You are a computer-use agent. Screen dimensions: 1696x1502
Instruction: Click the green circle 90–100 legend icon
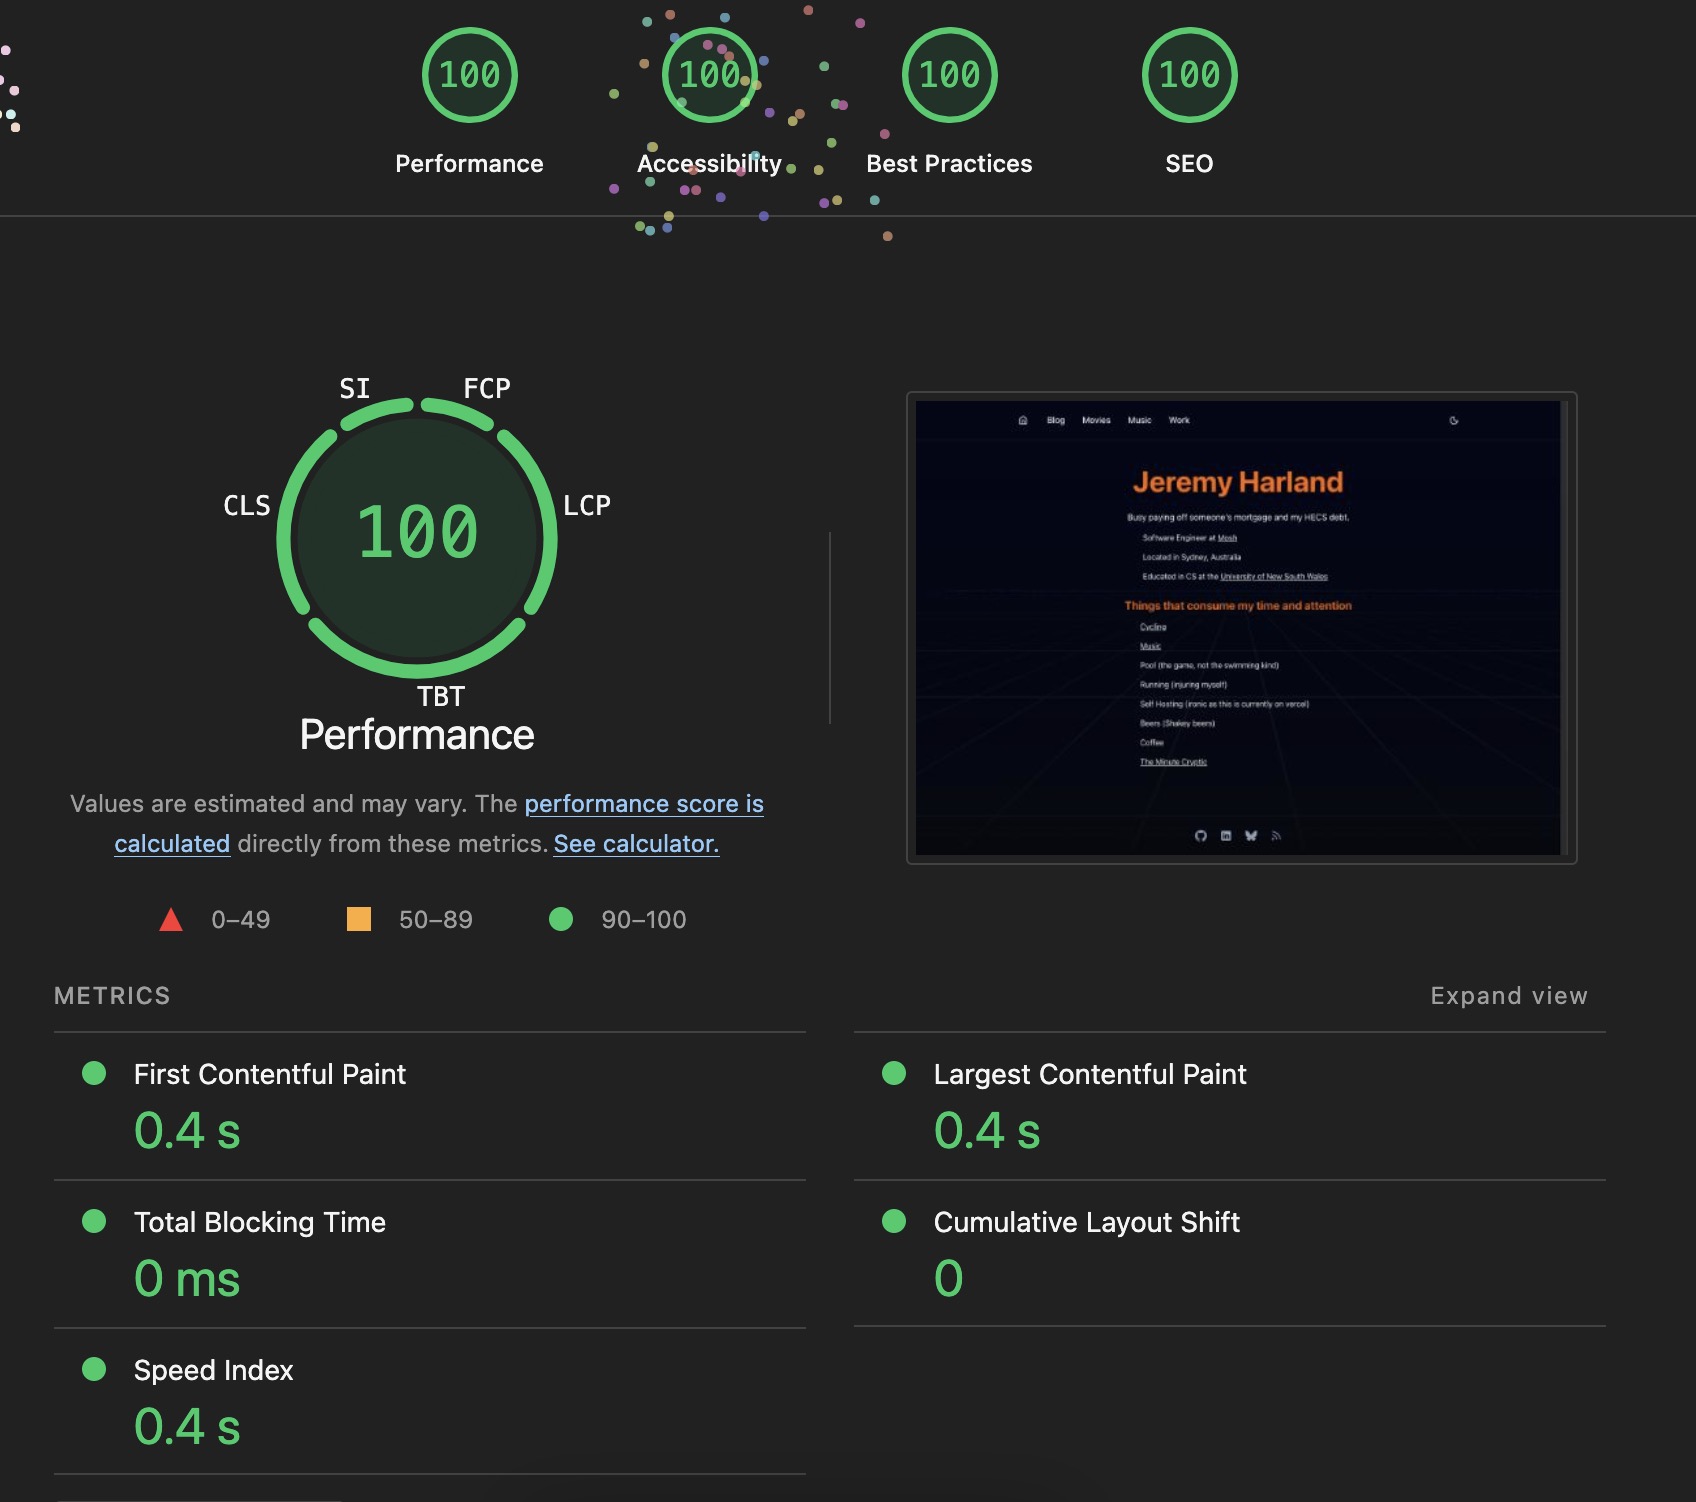click(x=561, y=919)
